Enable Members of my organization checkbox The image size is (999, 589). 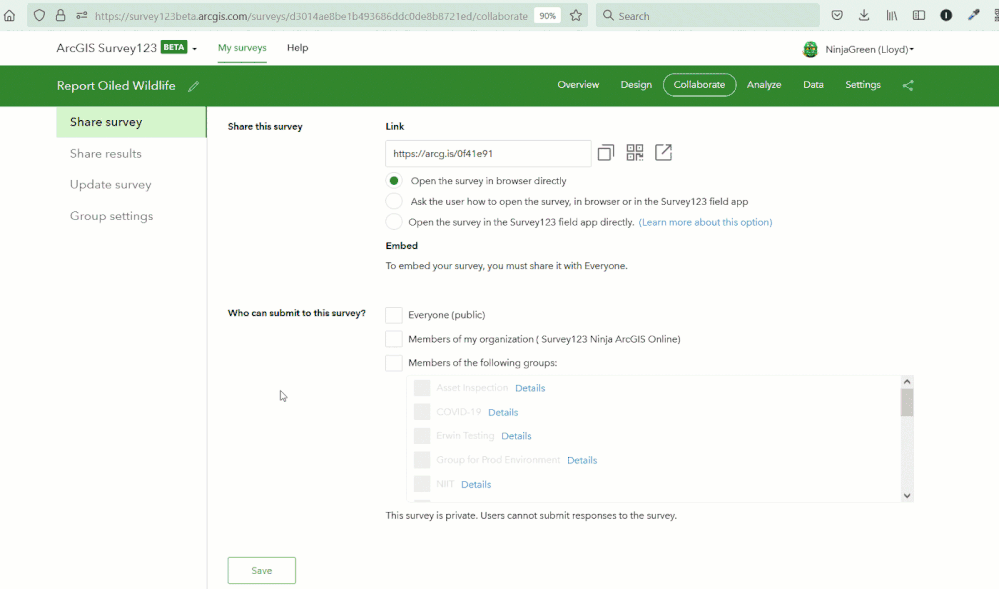point(394,339)
